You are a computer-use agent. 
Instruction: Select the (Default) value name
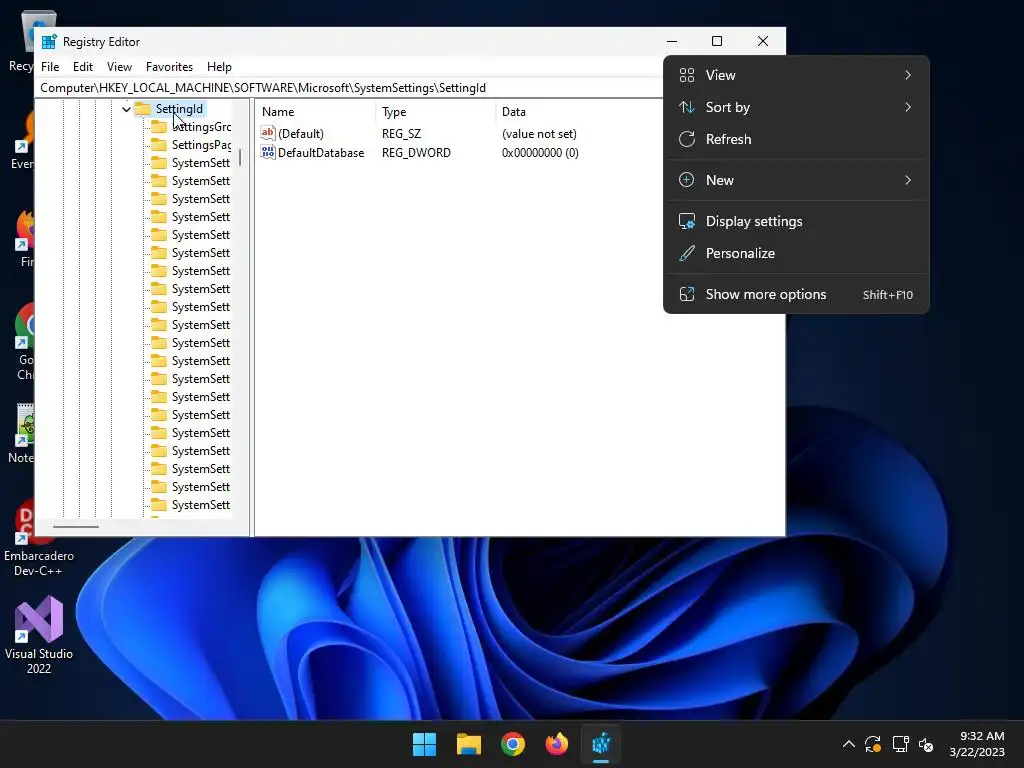(x=300, y=134)
